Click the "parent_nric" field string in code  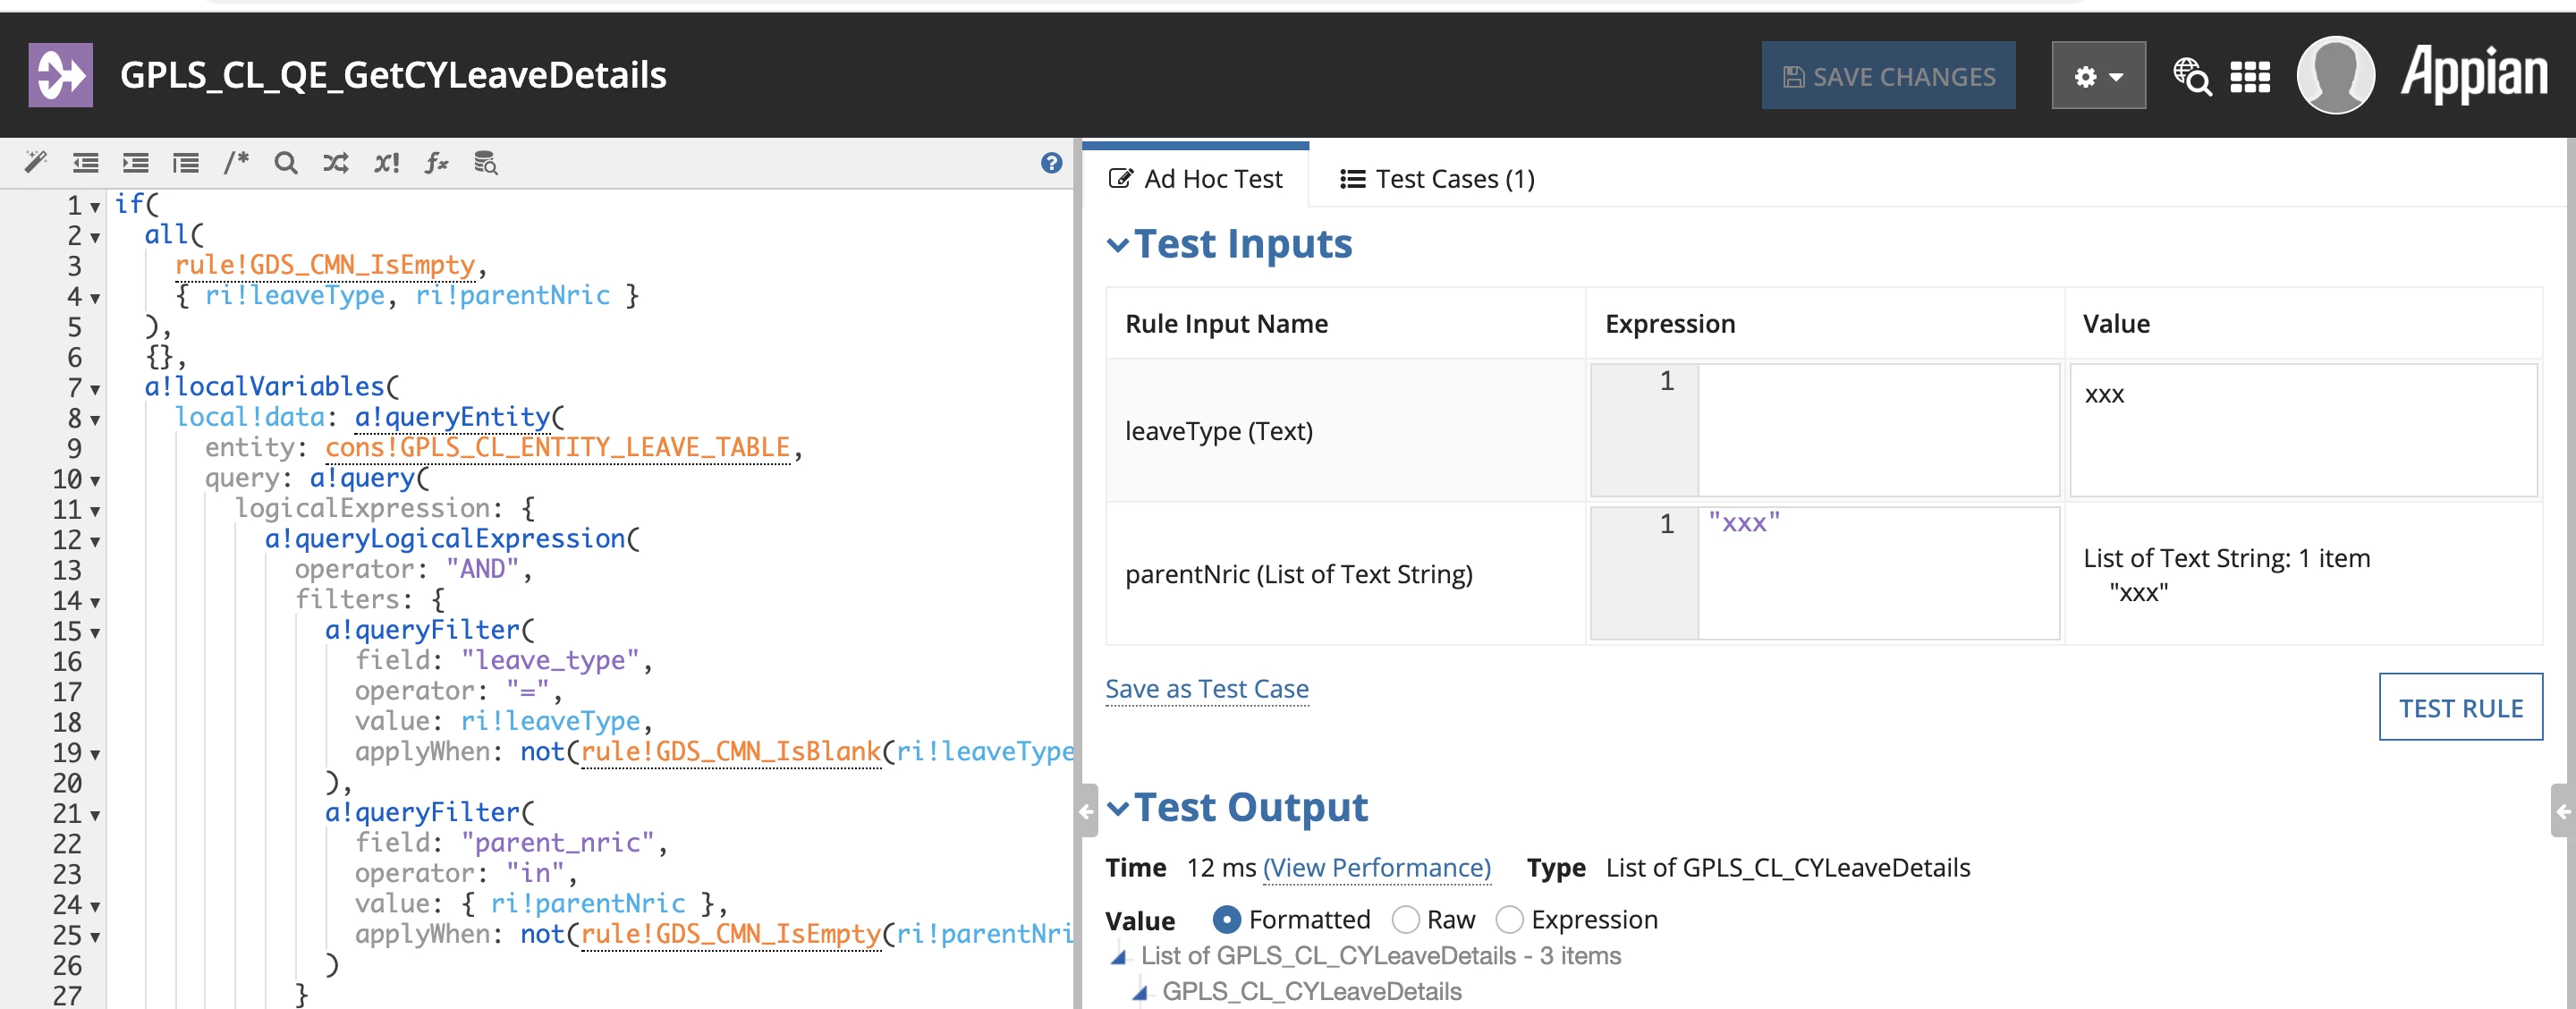pos(557,842)
